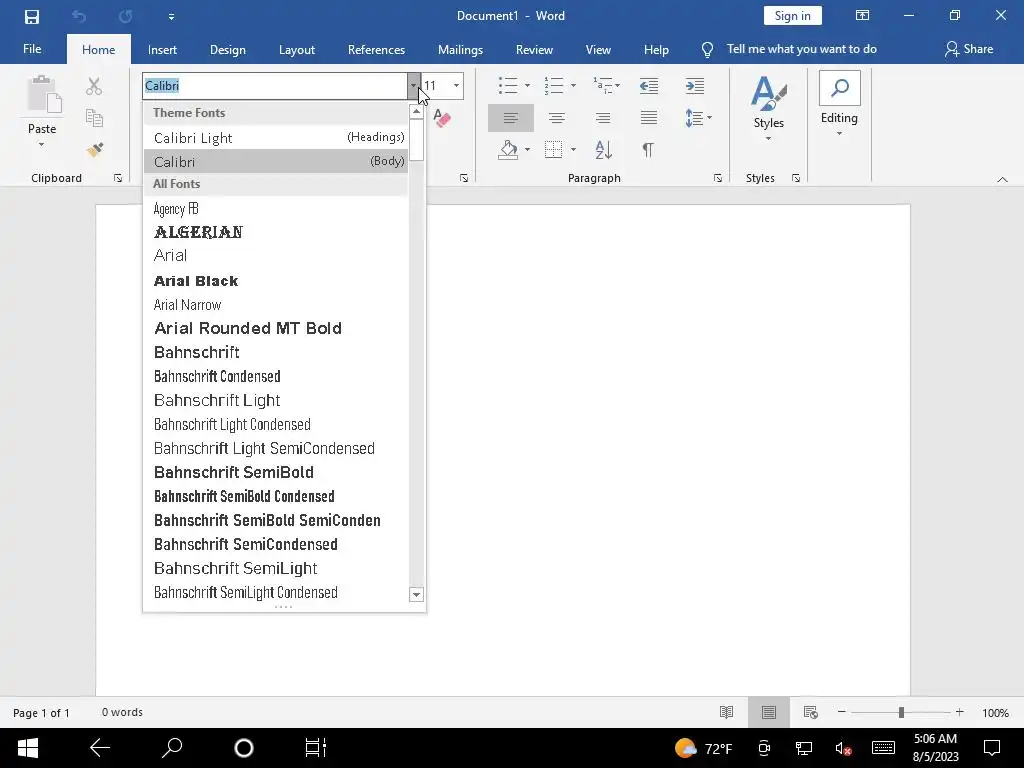Choose Arial Black from font list

(x=276, y=281)
